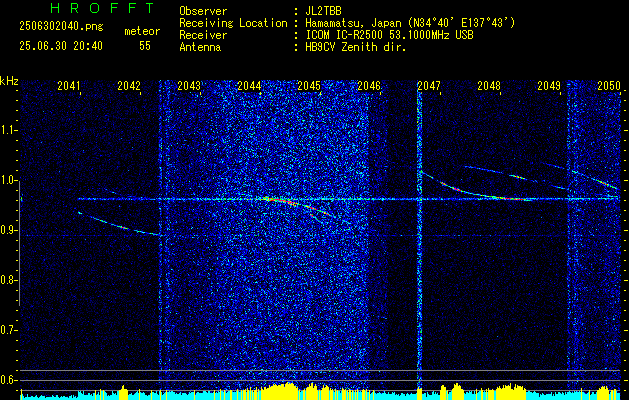Click the 2050 time marker
The height and width of the screenshot is (400, 629).
(x=609, y=86)
